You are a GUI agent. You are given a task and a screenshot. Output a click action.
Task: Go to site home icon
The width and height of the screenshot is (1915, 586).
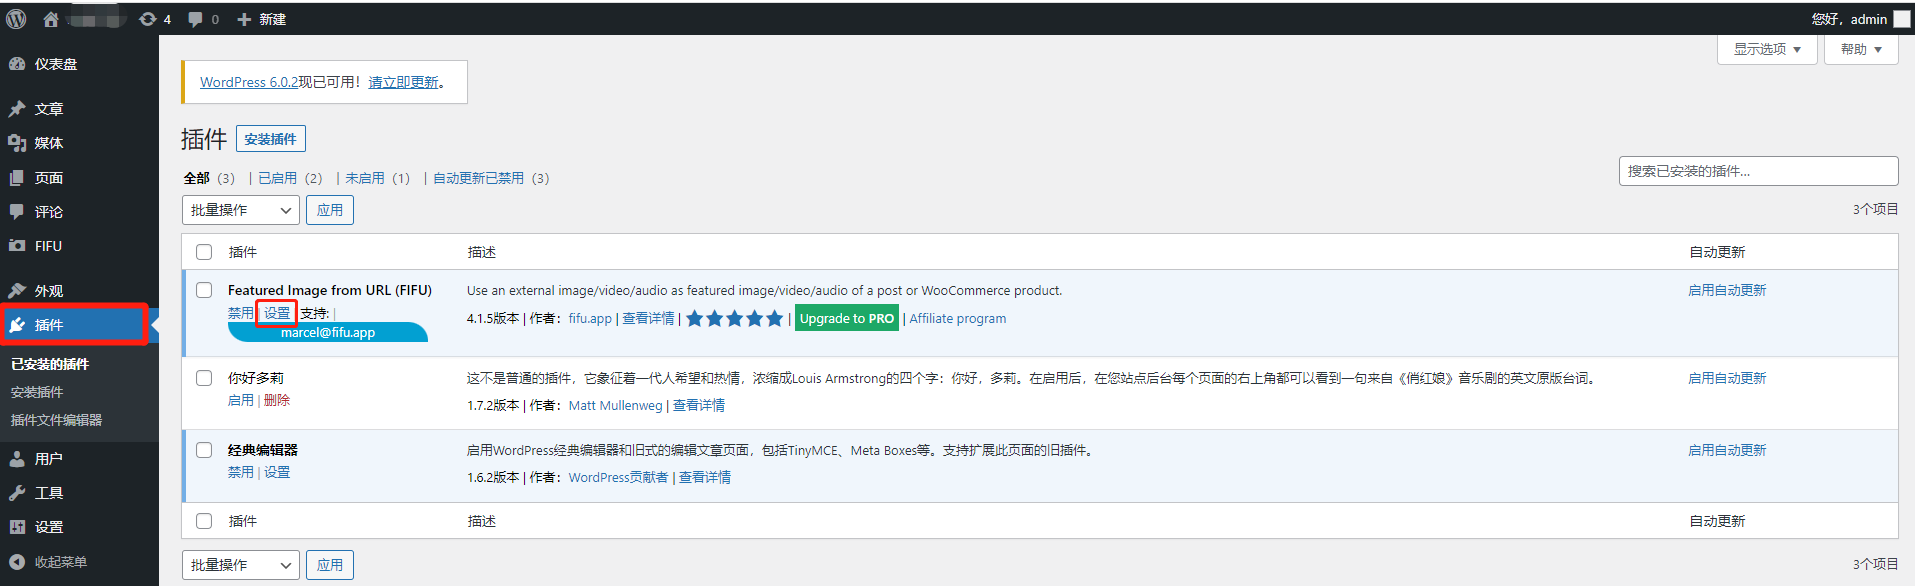(x=51, y=19)
